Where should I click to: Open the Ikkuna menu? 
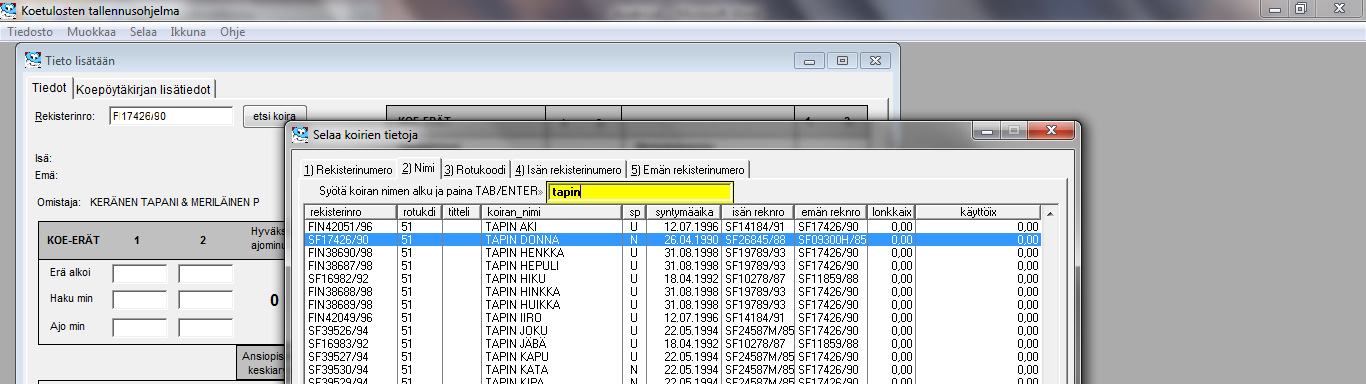click(x=188, y=32)
